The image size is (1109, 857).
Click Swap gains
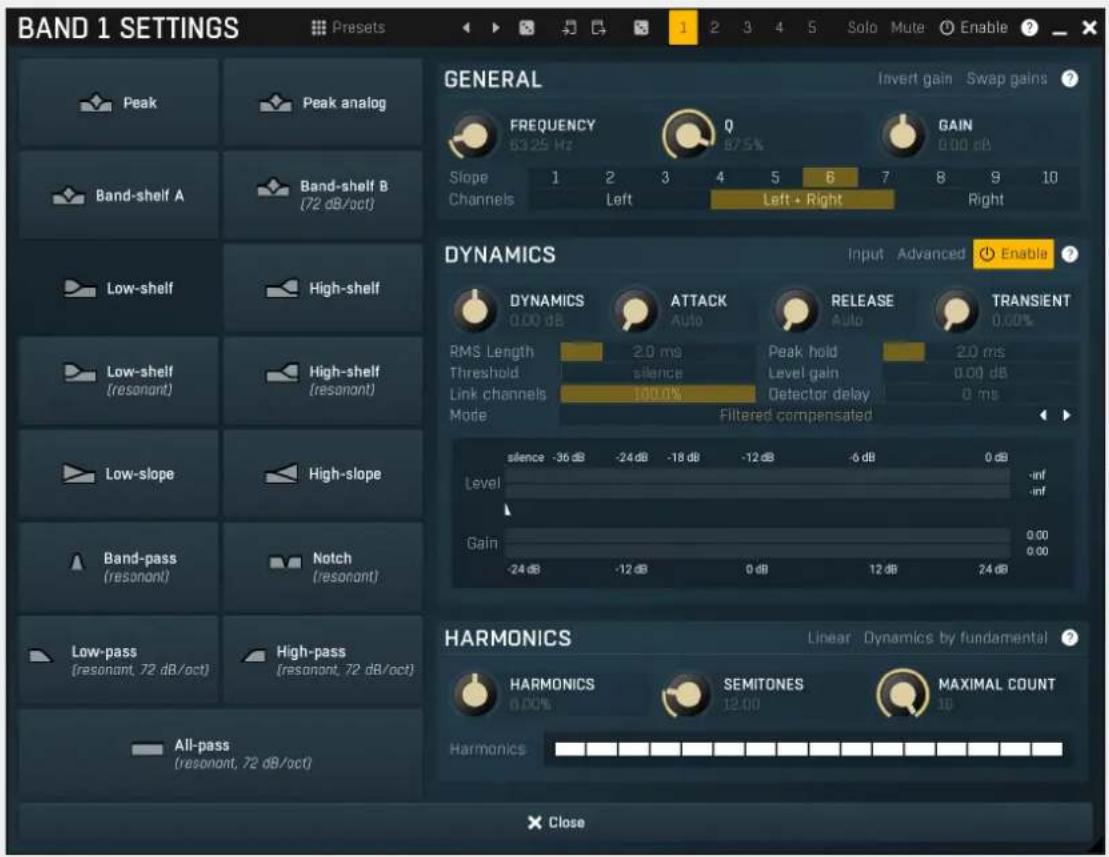click(1006, 78)
